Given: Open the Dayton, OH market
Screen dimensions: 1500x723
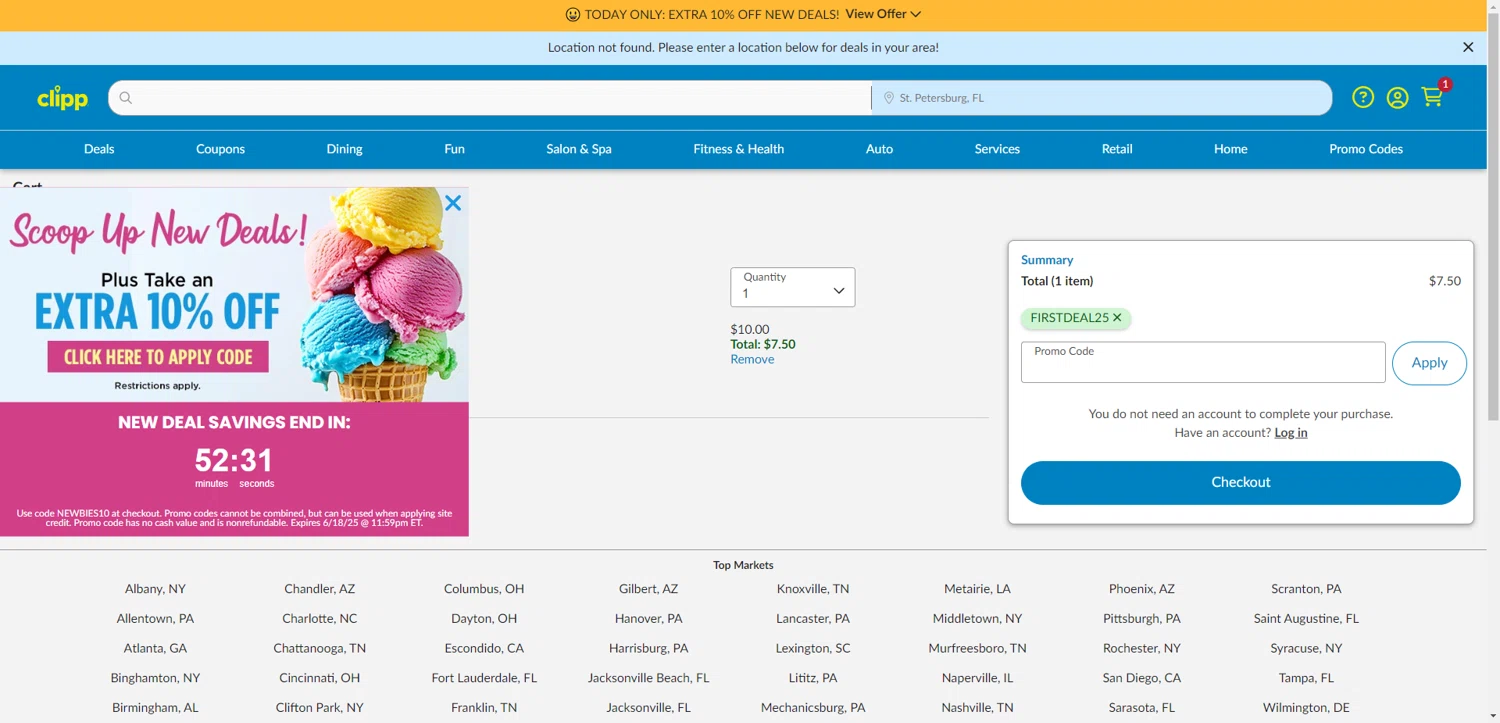Looking at the screenshot, I should 484,619.
